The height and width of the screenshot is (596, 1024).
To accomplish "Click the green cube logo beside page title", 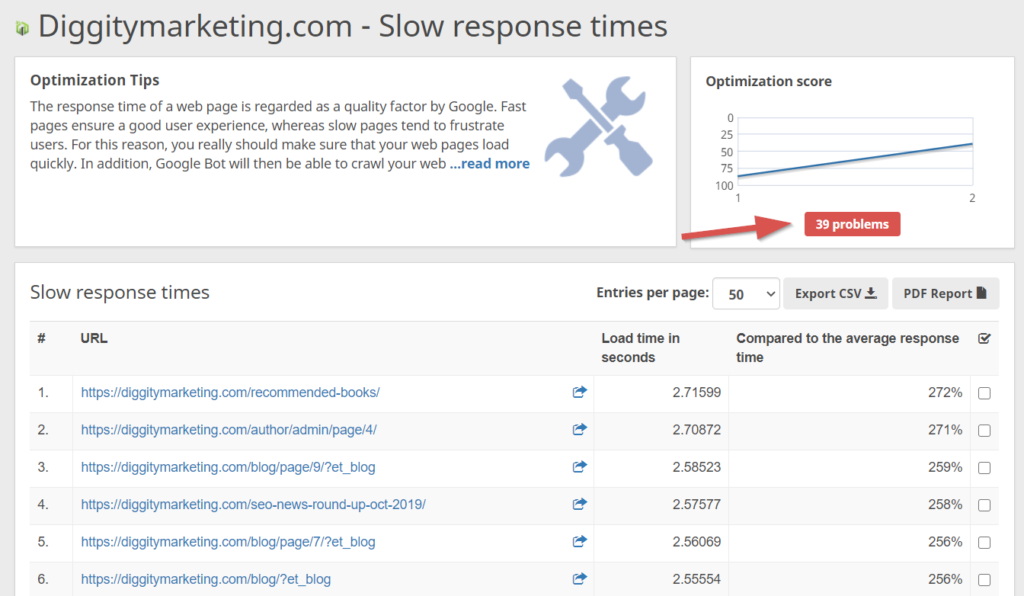I will click(22, 28).
